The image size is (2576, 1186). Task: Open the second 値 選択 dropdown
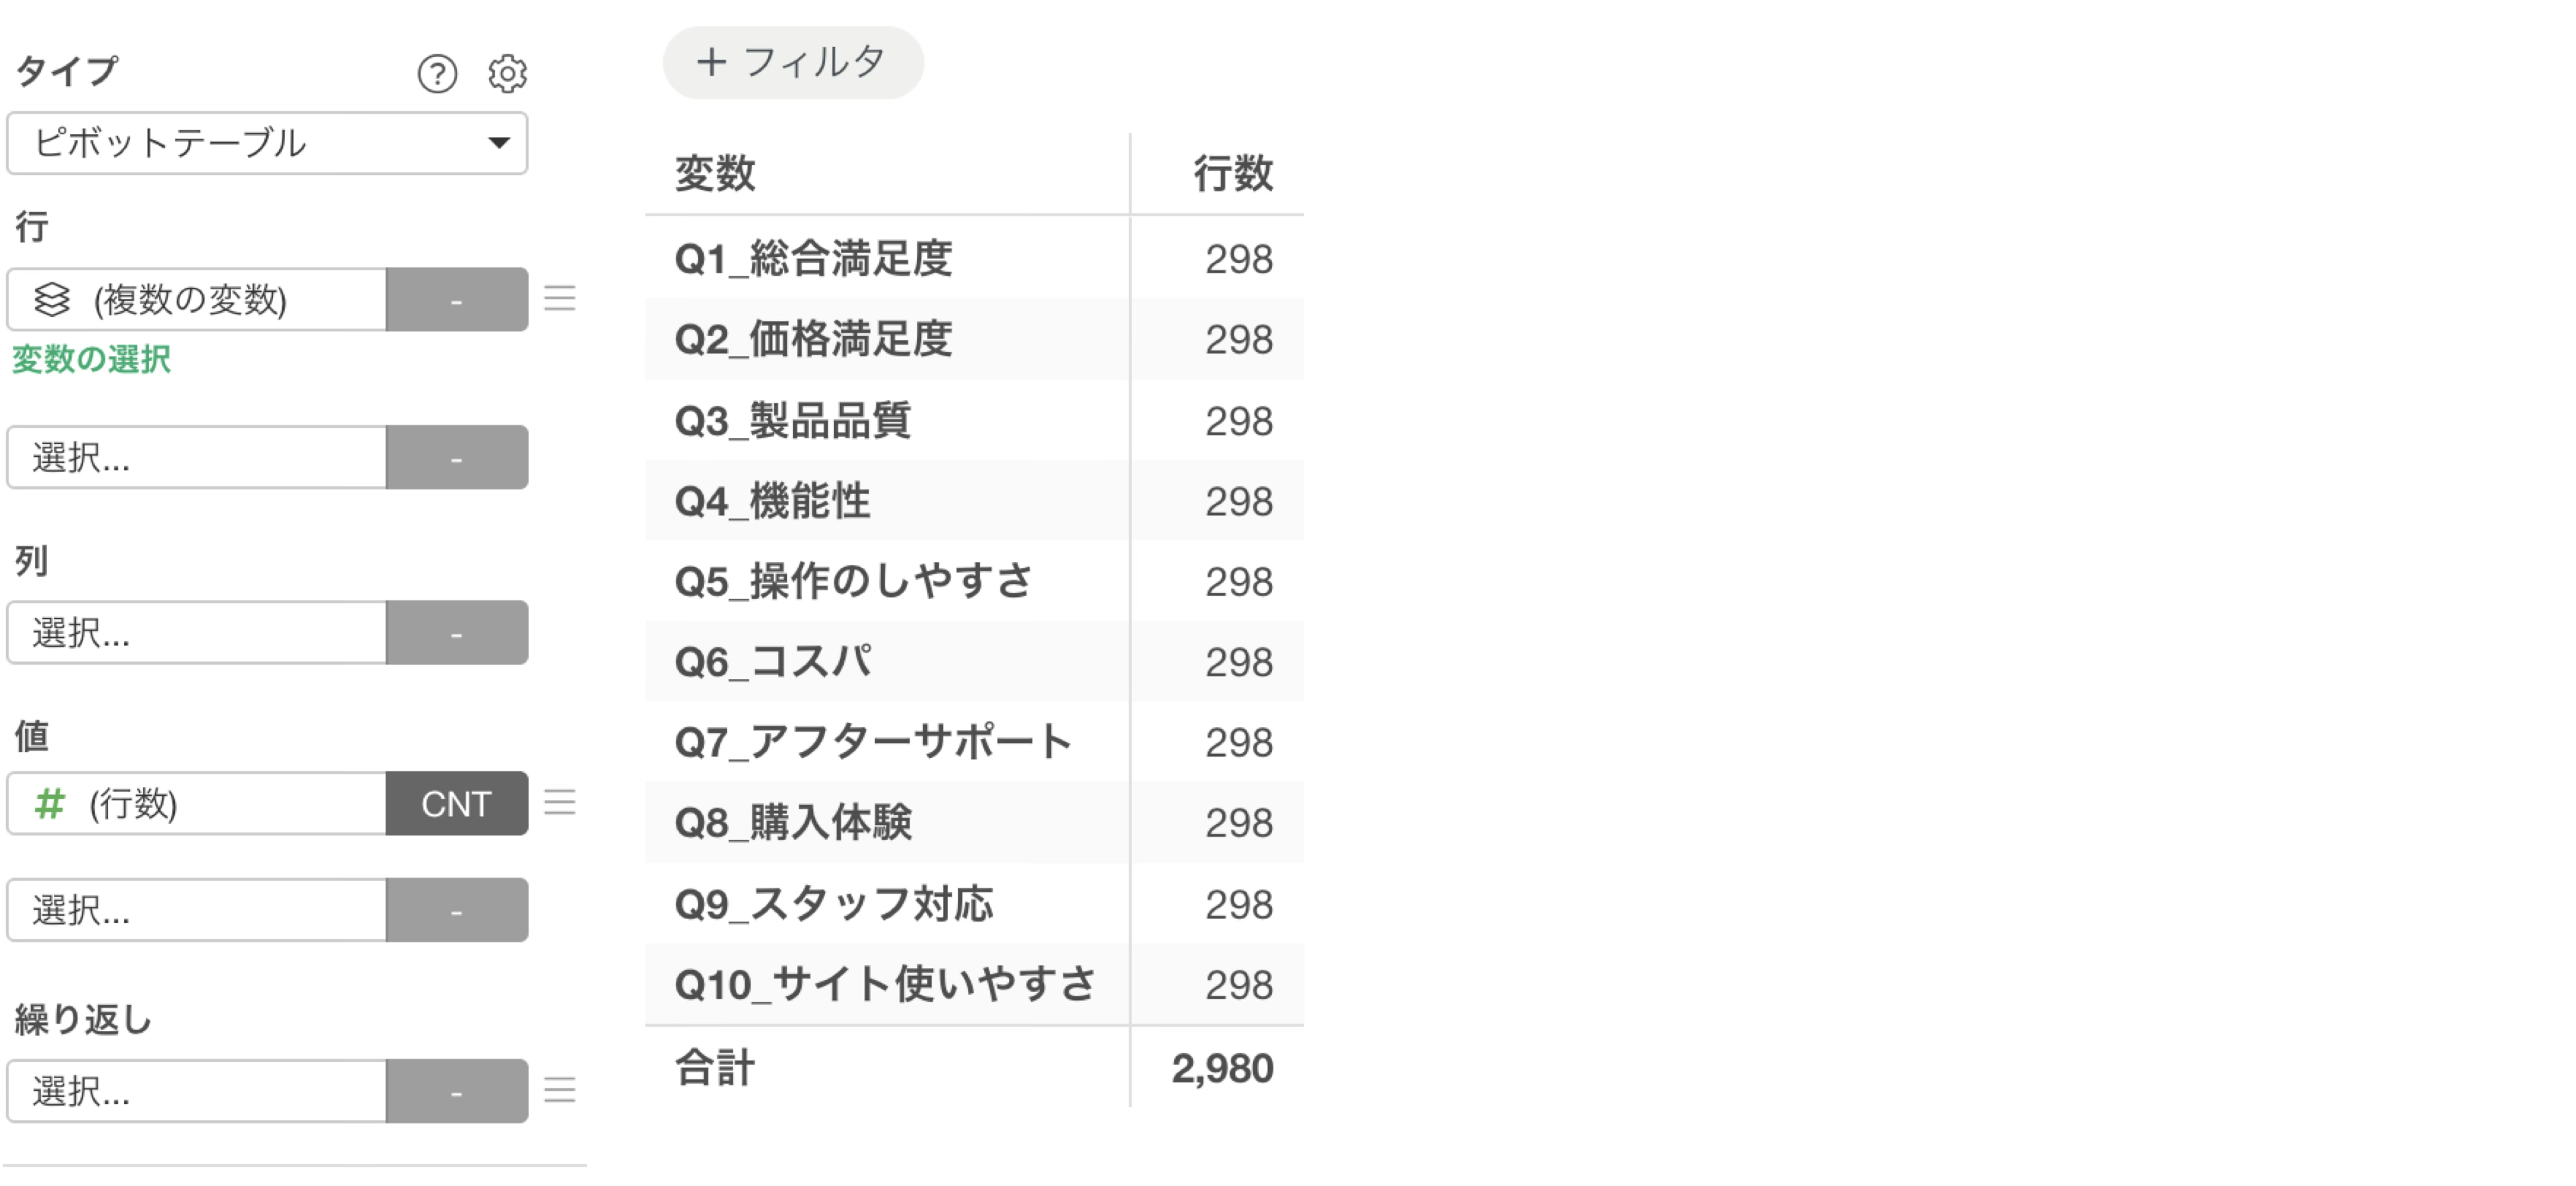[x=197, y=910]
